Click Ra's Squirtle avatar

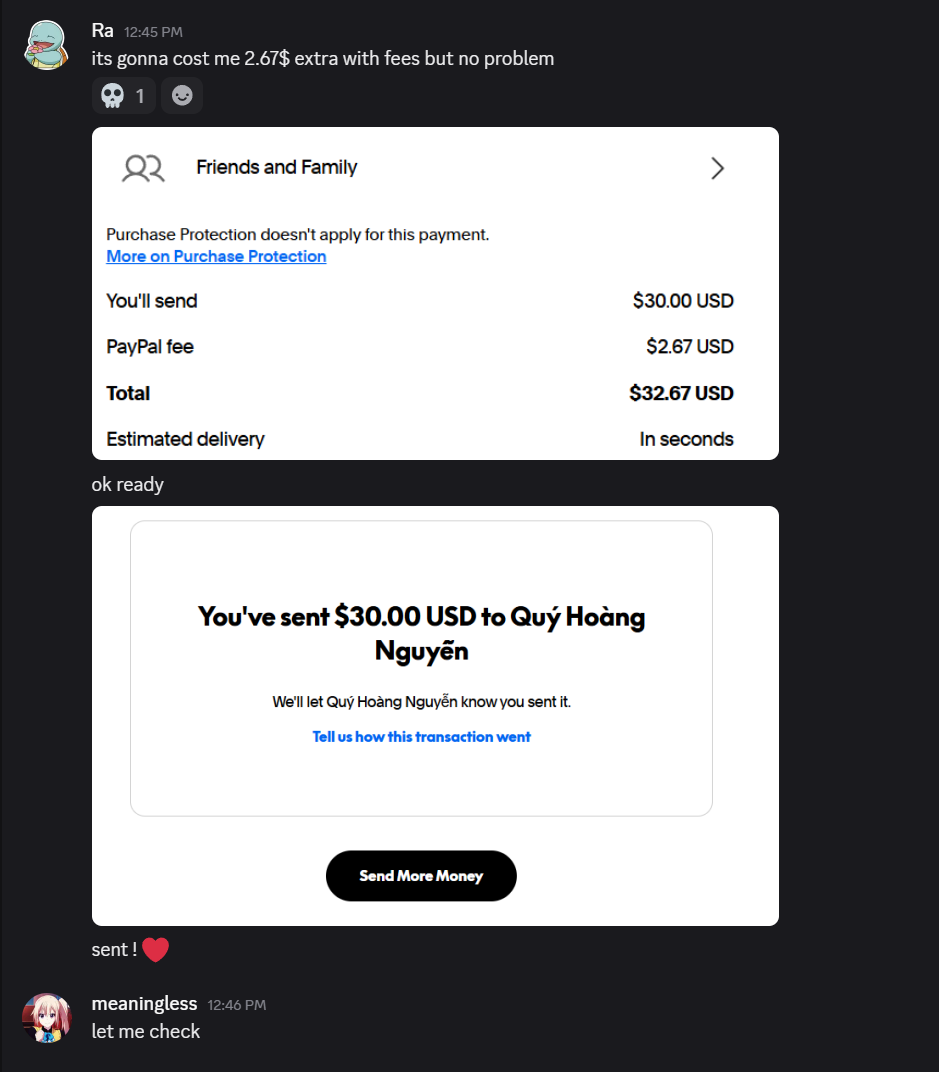pos(47,45)
